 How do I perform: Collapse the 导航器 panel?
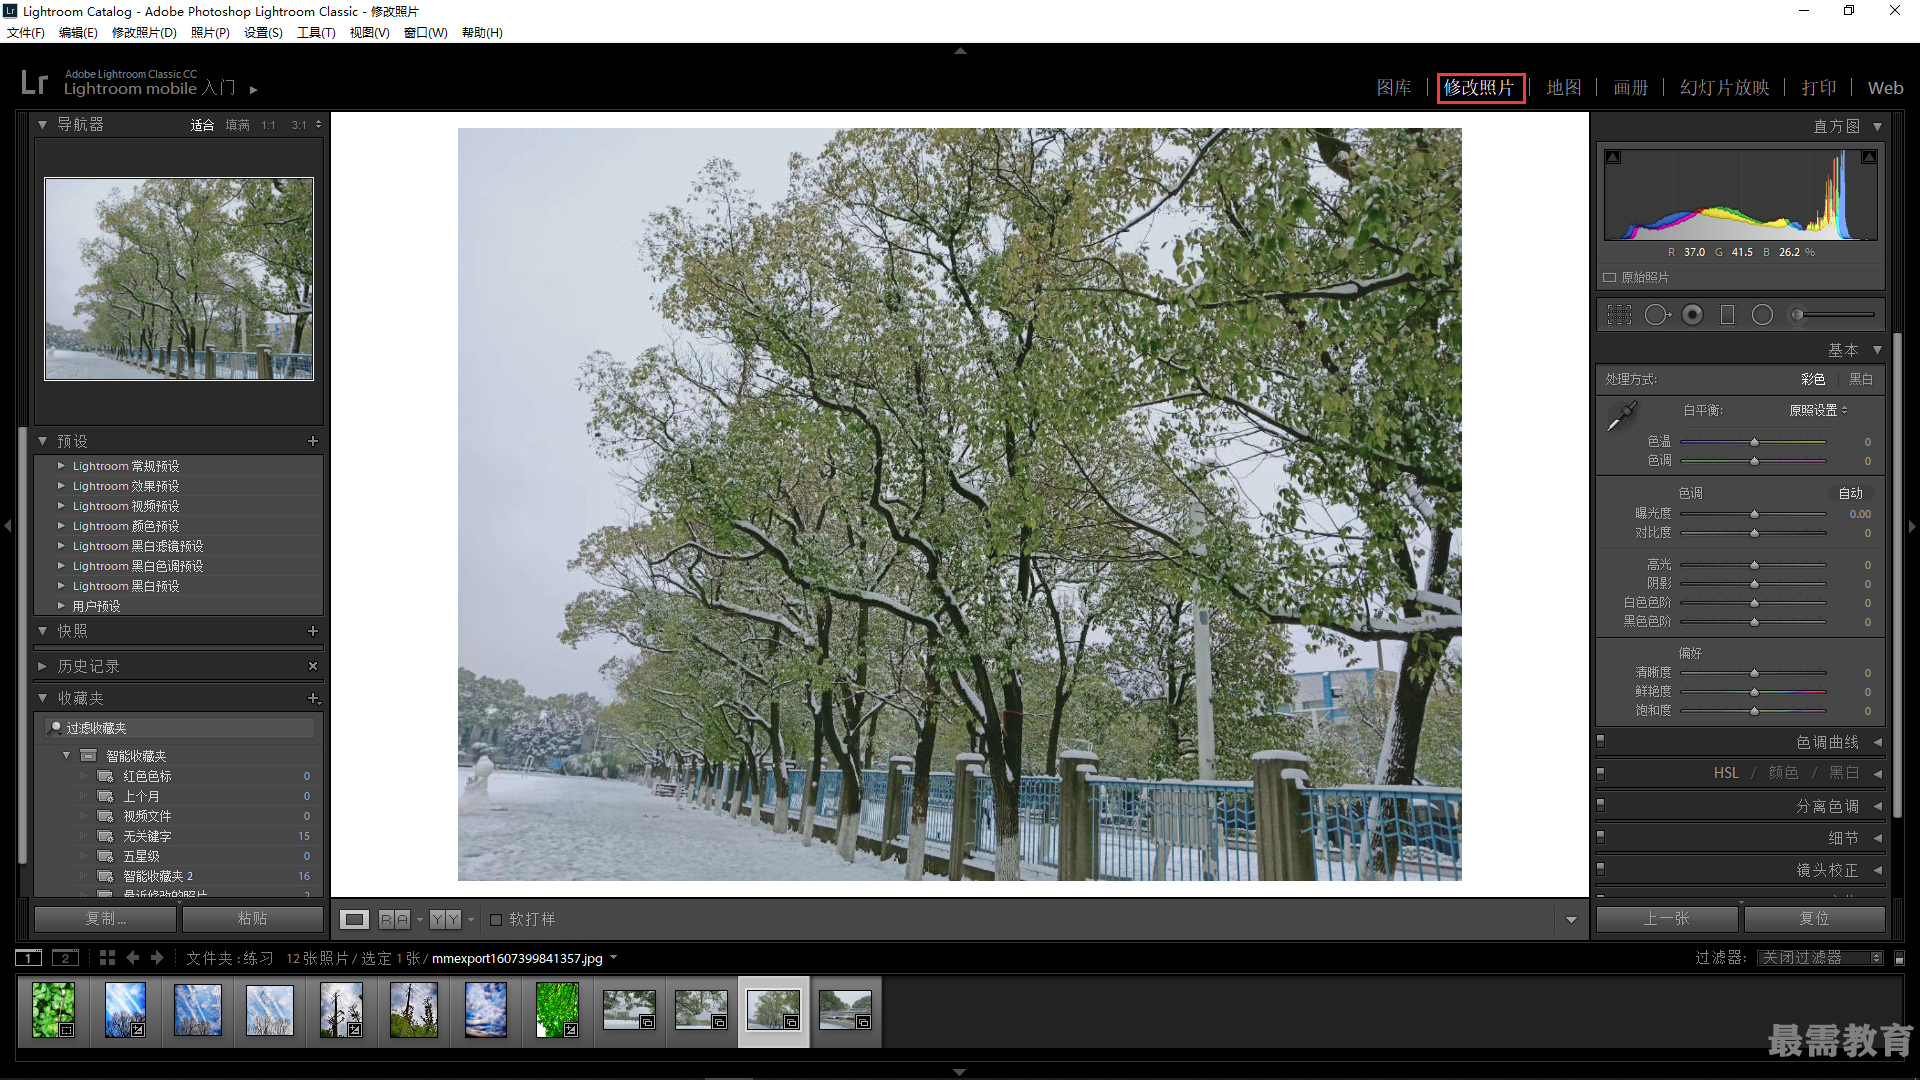[42, 125]
